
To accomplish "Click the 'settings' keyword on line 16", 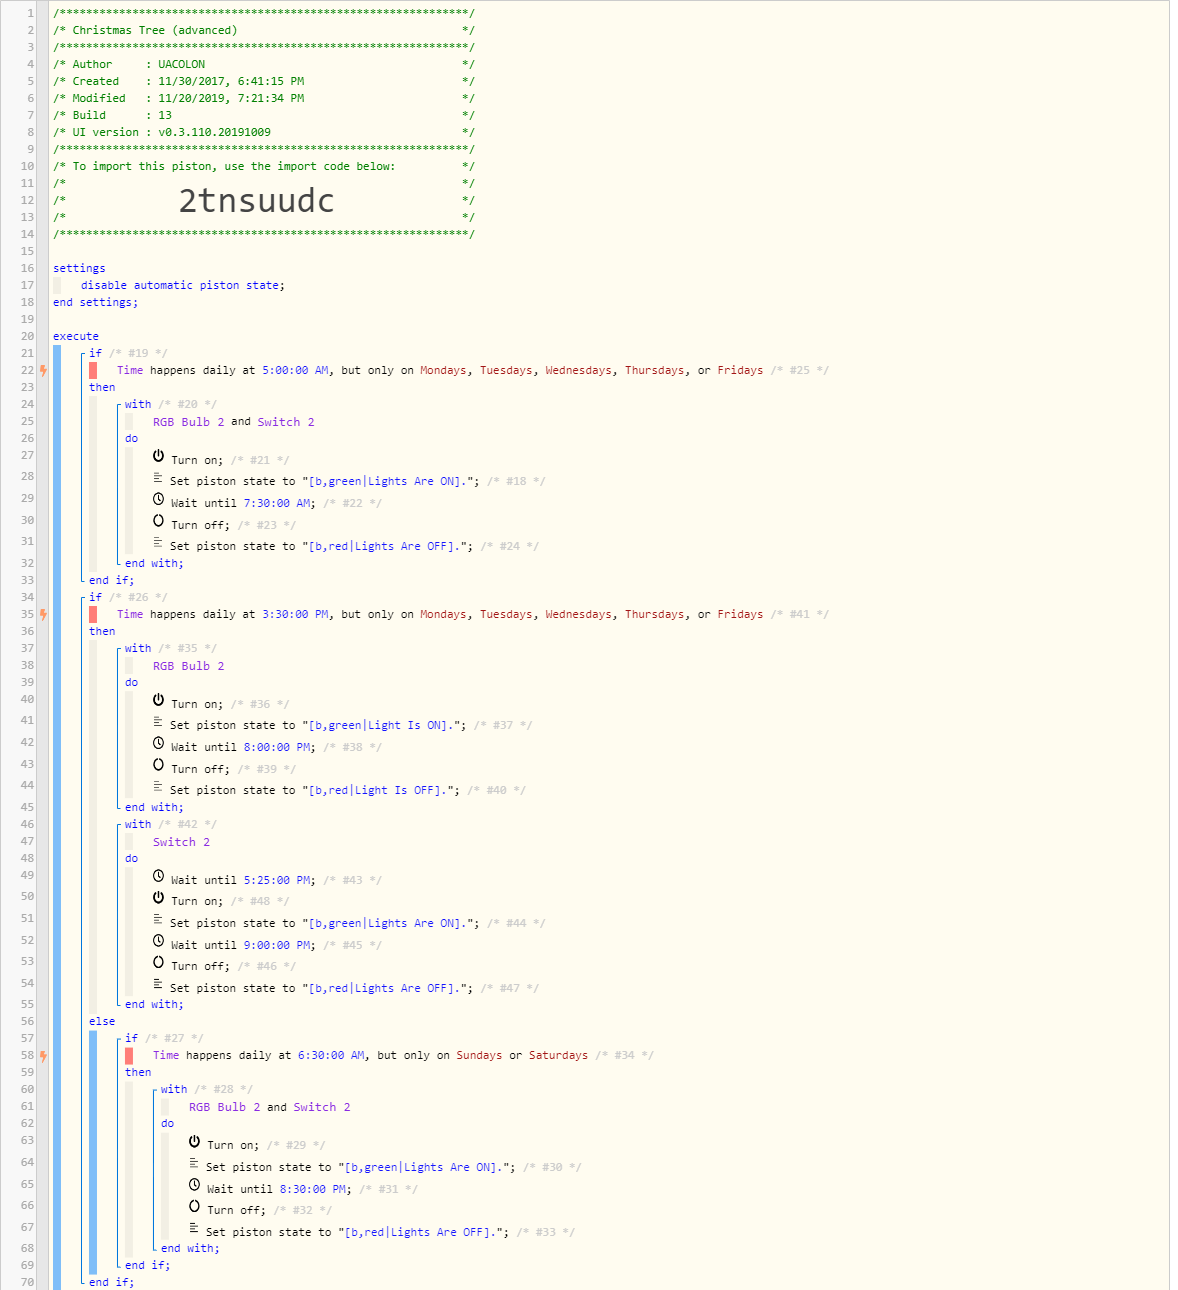I will pos(79,268).
